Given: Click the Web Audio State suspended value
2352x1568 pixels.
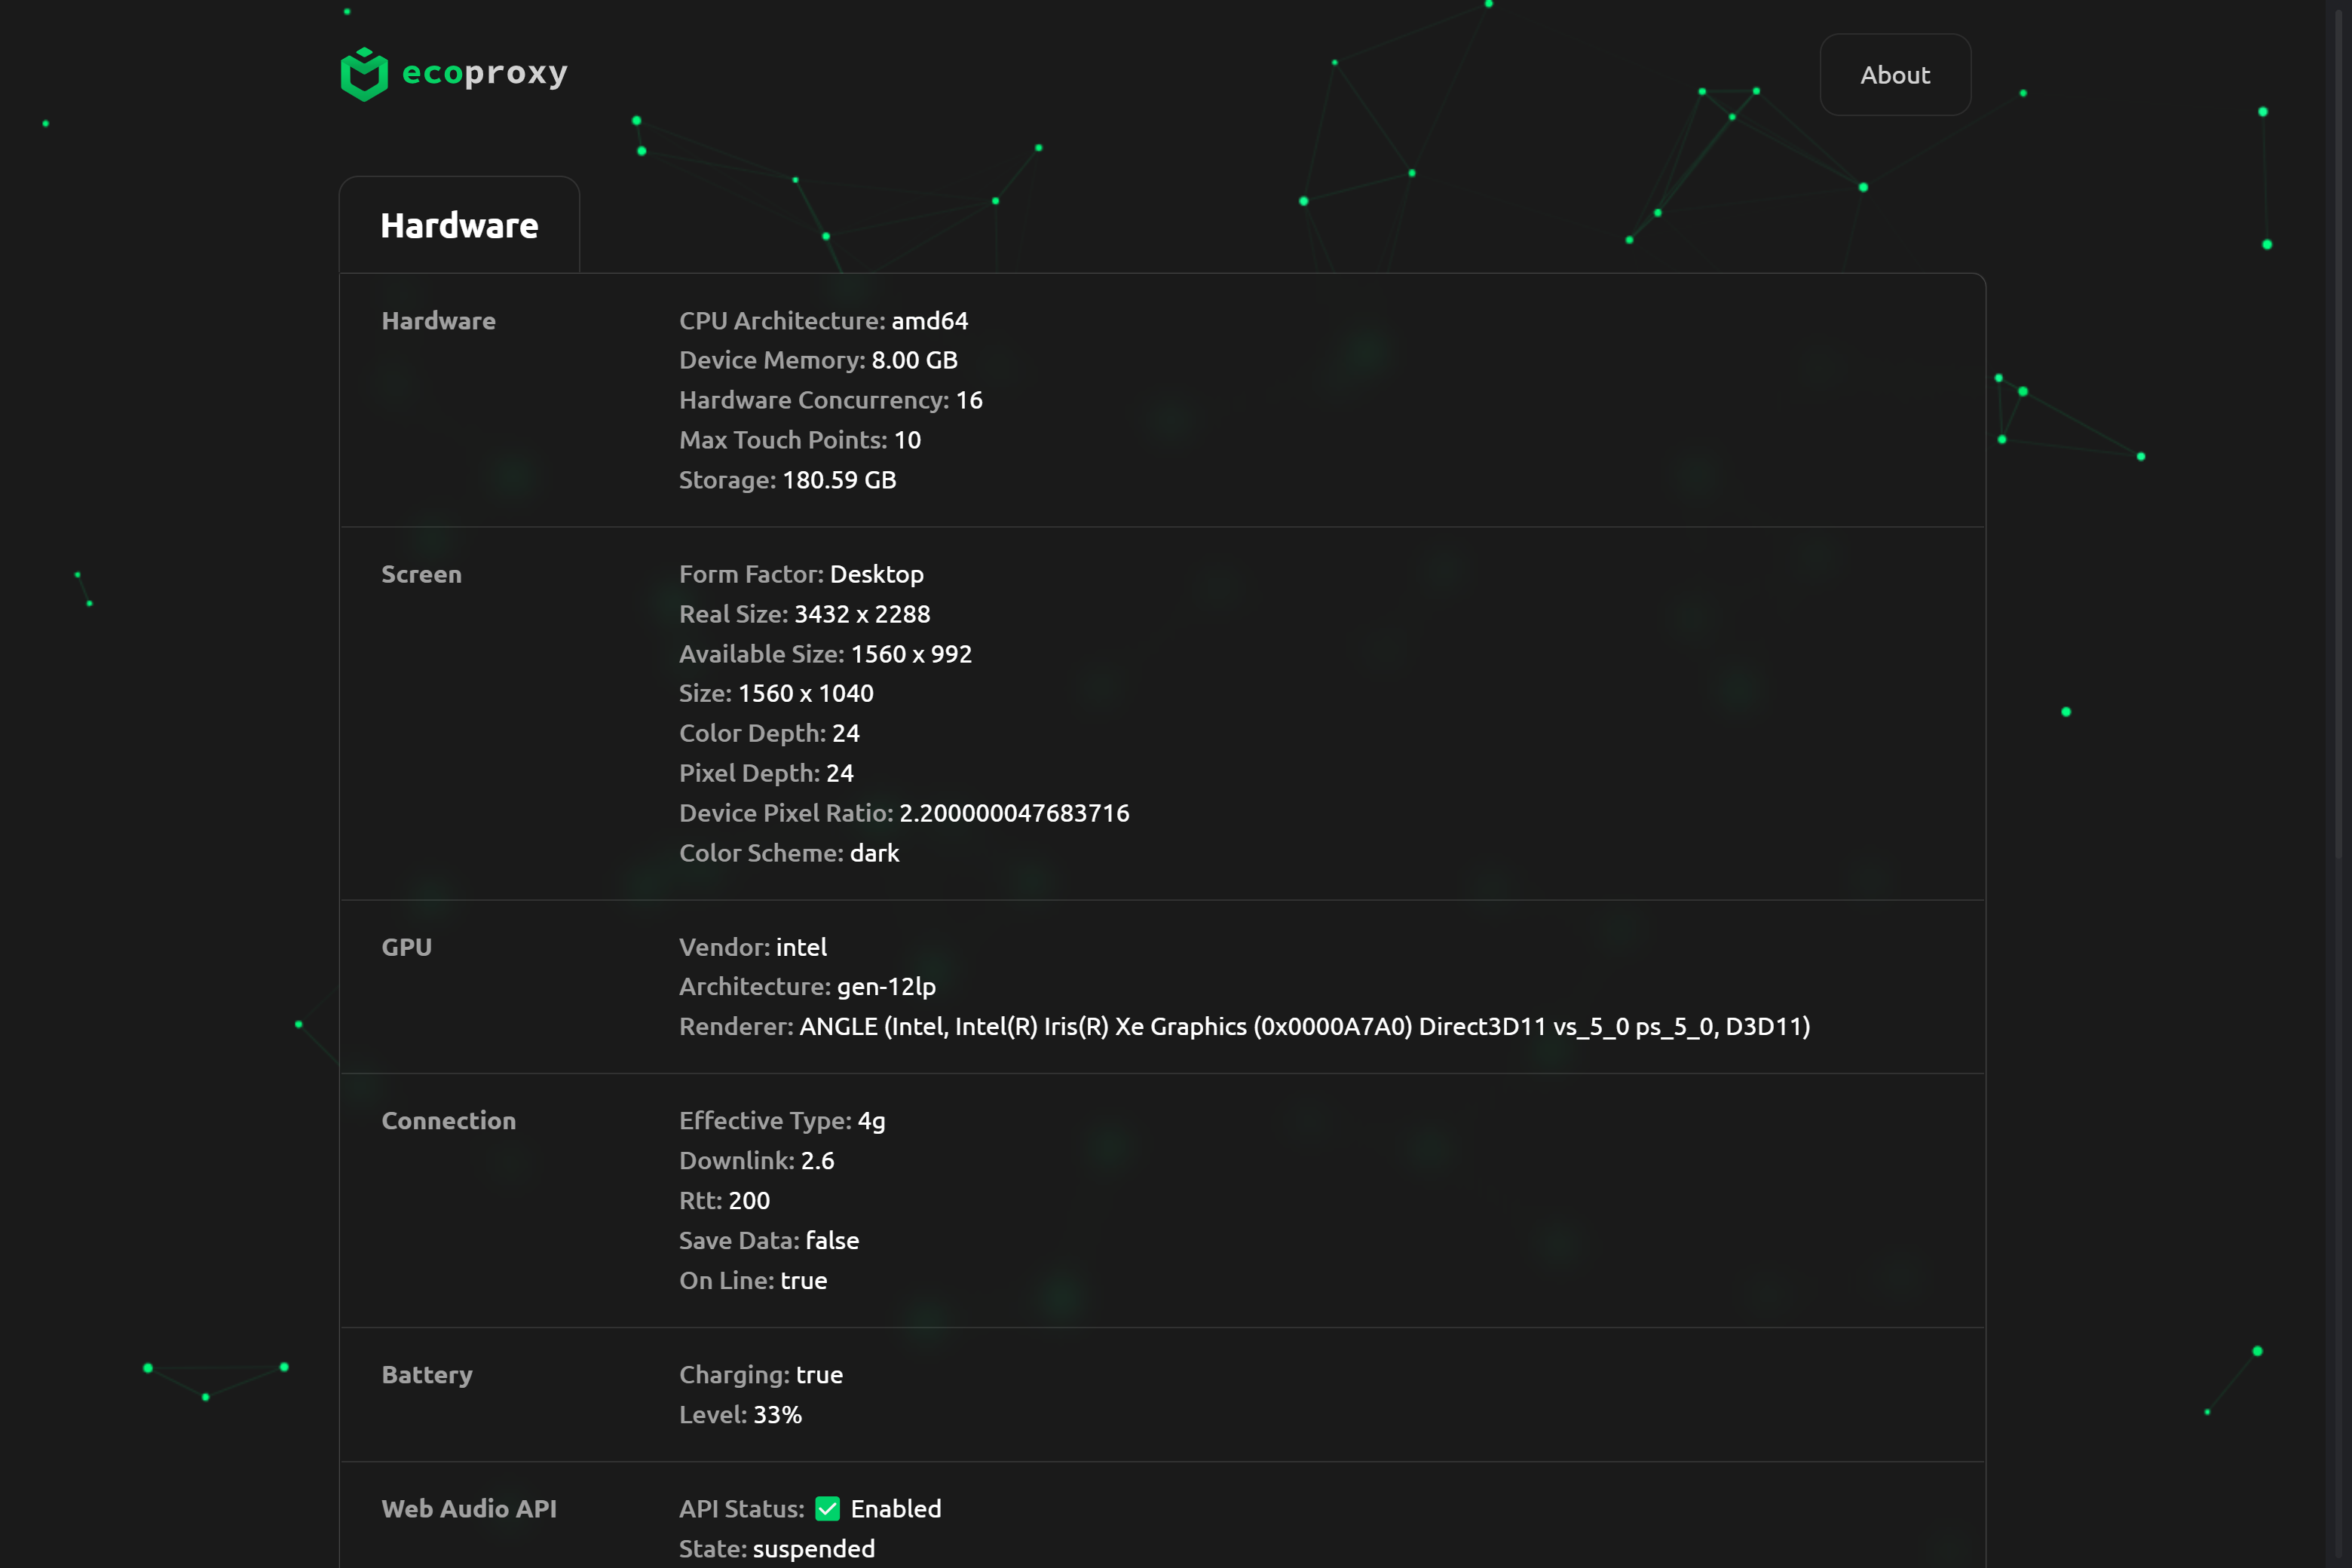Looking at the screenshot, I should click(813, 1549).
